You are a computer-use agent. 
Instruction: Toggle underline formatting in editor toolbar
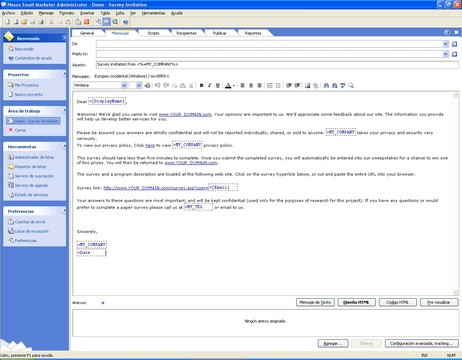point(218,86)
